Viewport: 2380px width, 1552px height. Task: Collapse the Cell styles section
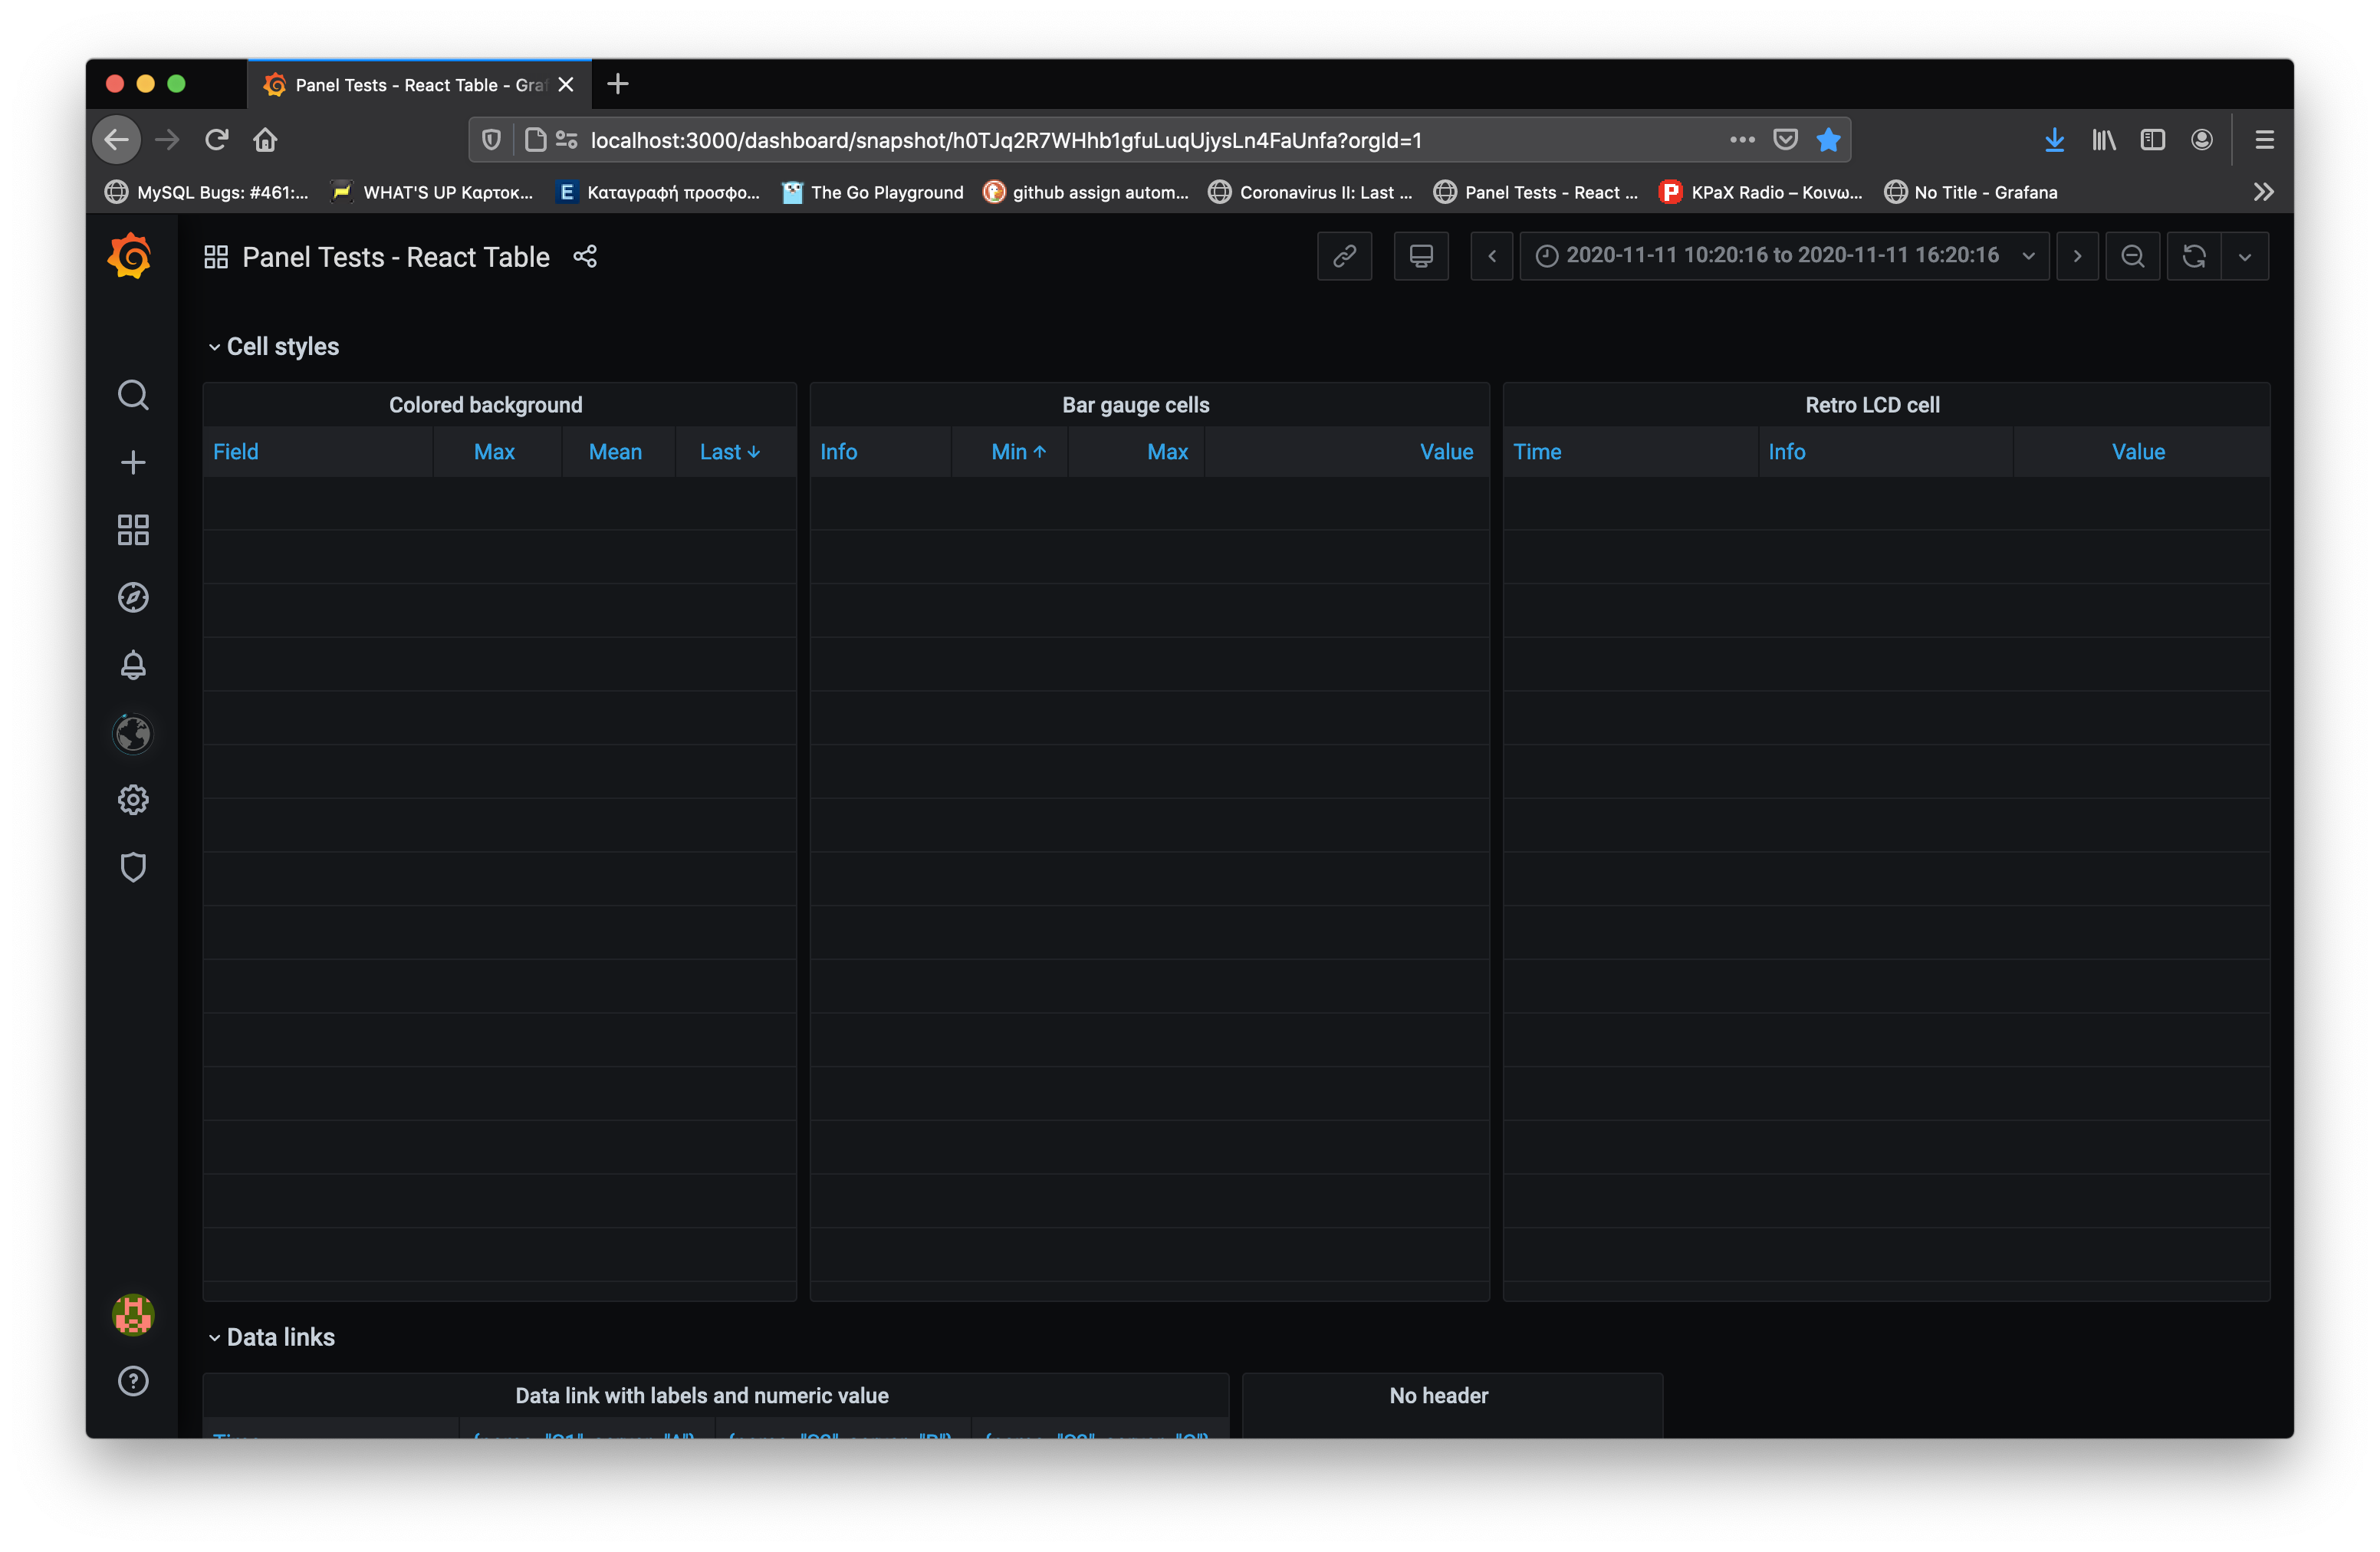(272, 345)
